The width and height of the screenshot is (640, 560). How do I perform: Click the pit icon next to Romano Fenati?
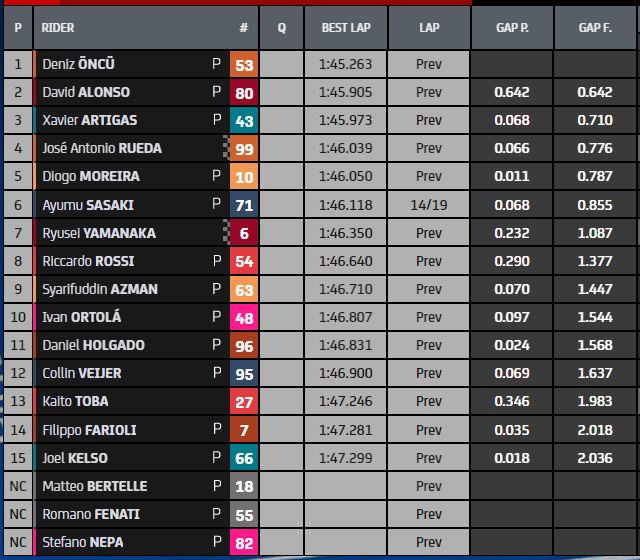tap(217, 514)
